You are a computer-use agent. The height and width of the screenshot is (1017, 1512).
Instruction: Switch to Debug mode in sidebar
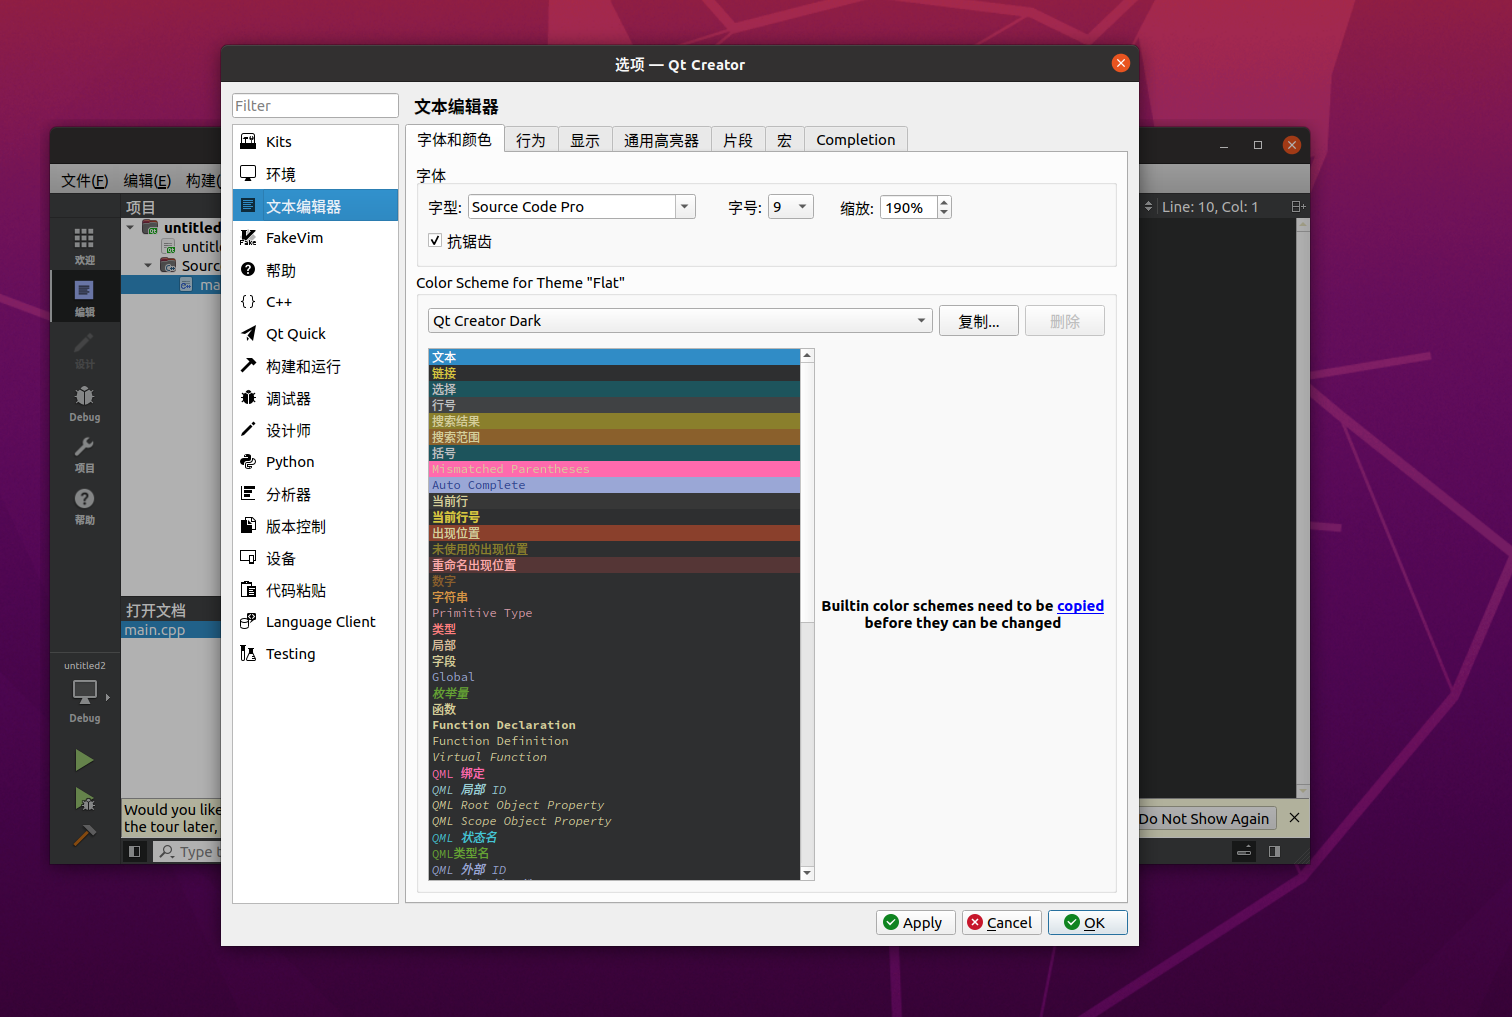coord(85,403)
